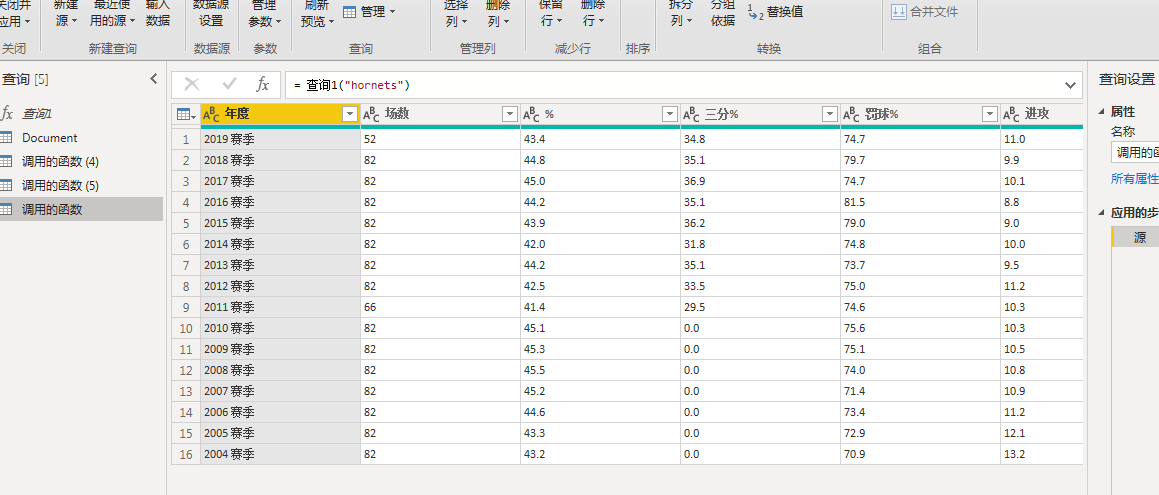
Task: Click 分组依据 button
Action: (x=723, y=13)
